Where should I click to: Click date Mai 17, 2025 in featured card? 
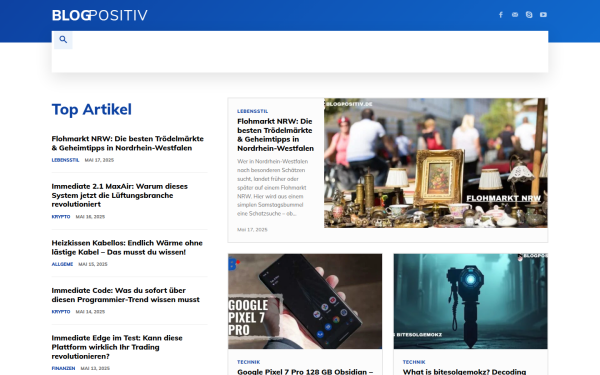point(252,230)
